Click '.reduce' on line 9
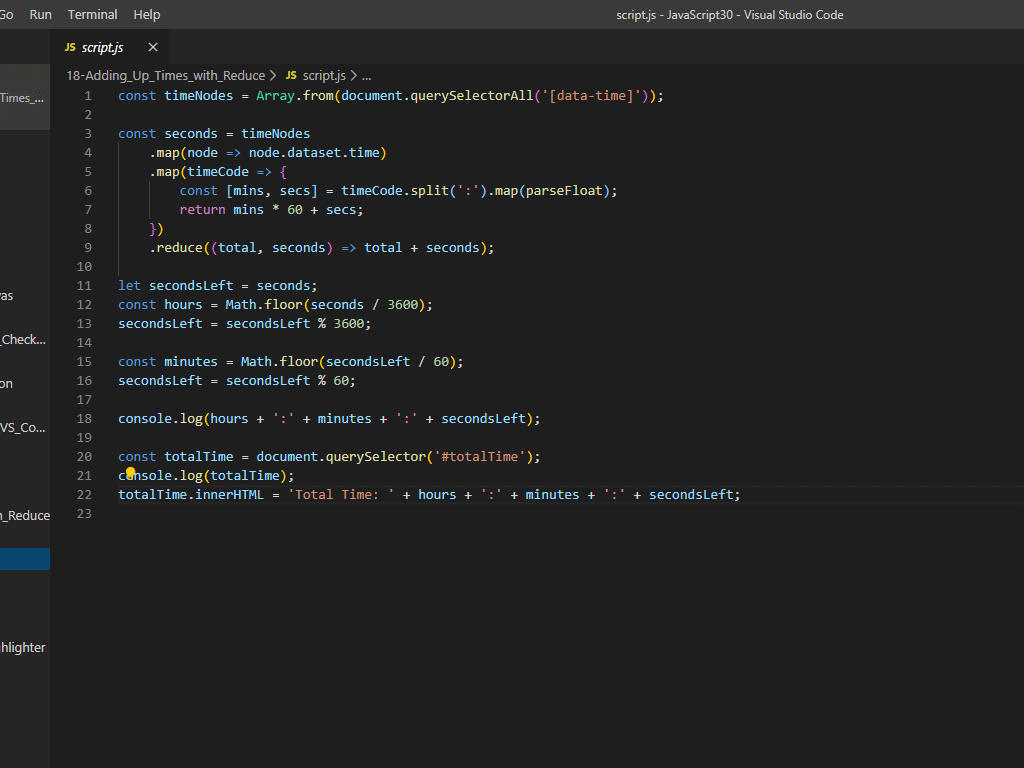The width and height of the screenshot is (1024, 768). pyautogui.click(x=176, y=248)
